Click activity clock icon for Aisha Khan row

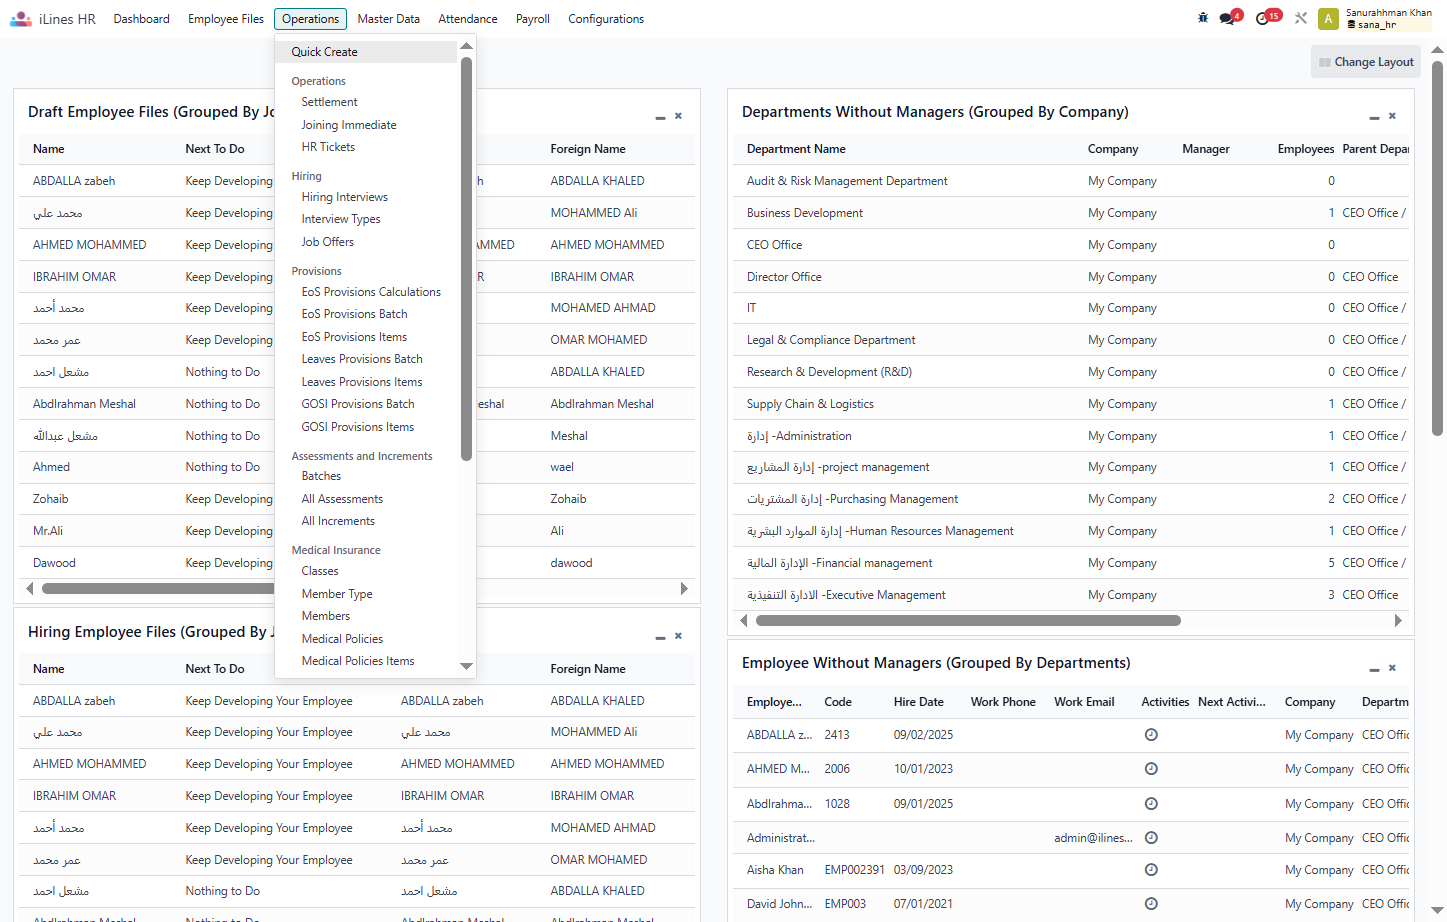click(x=1151, y=870)
